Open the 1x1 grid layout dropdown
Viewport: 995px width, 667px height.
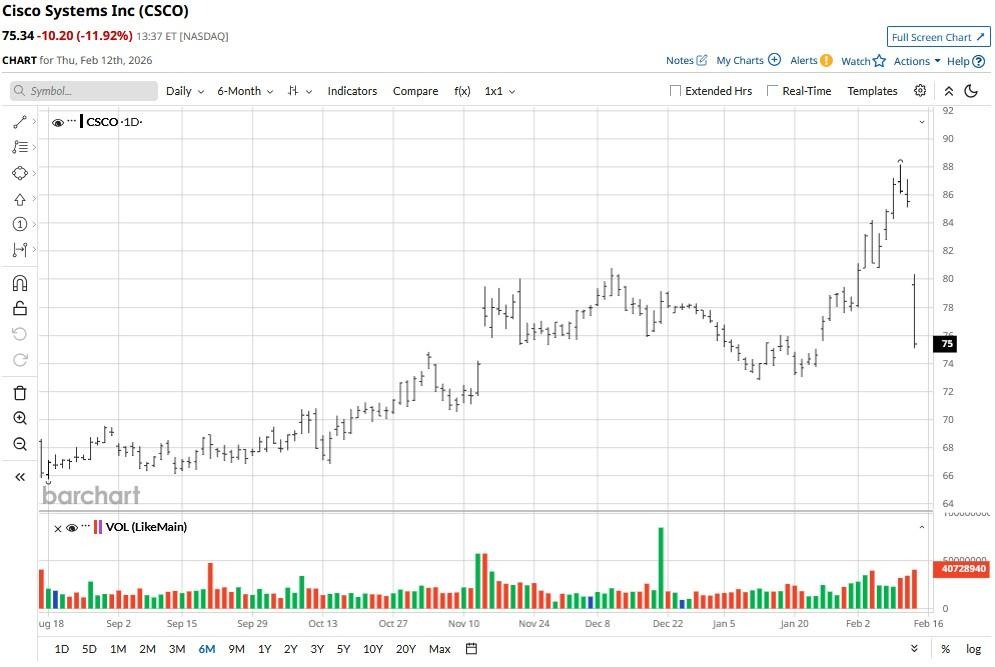[x=500, y=91]
